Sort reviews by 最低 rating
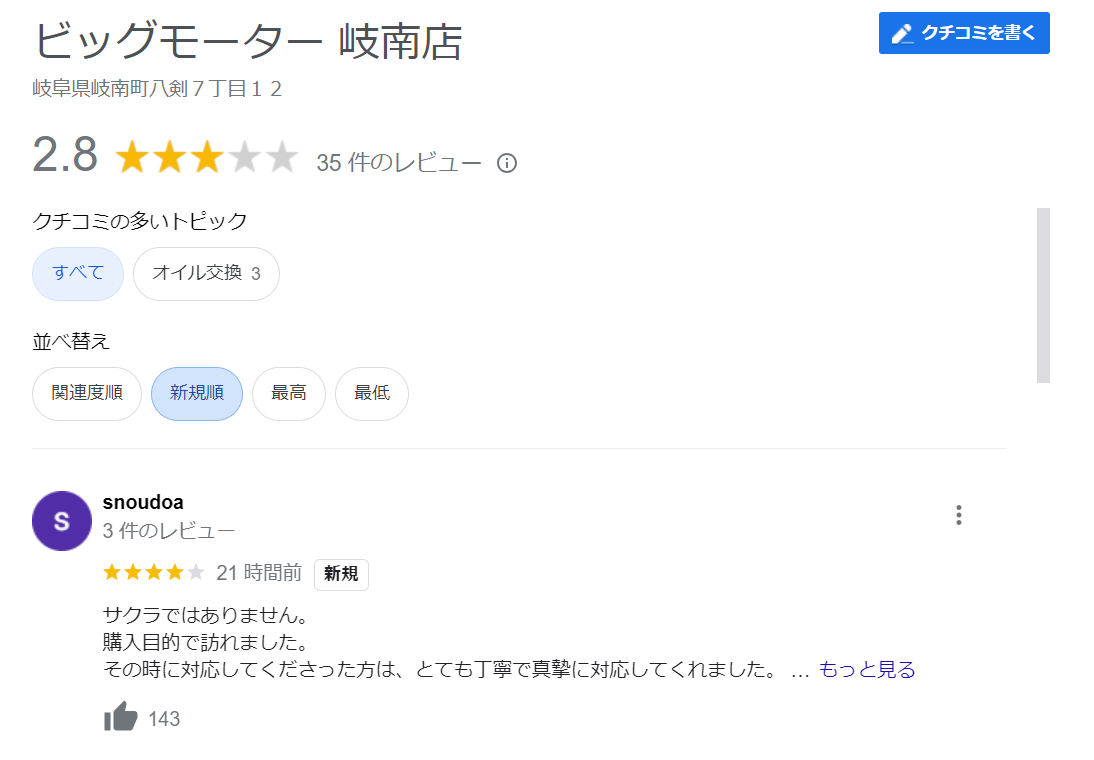Screen dimensions: 1094x760 tap(372, 394)
